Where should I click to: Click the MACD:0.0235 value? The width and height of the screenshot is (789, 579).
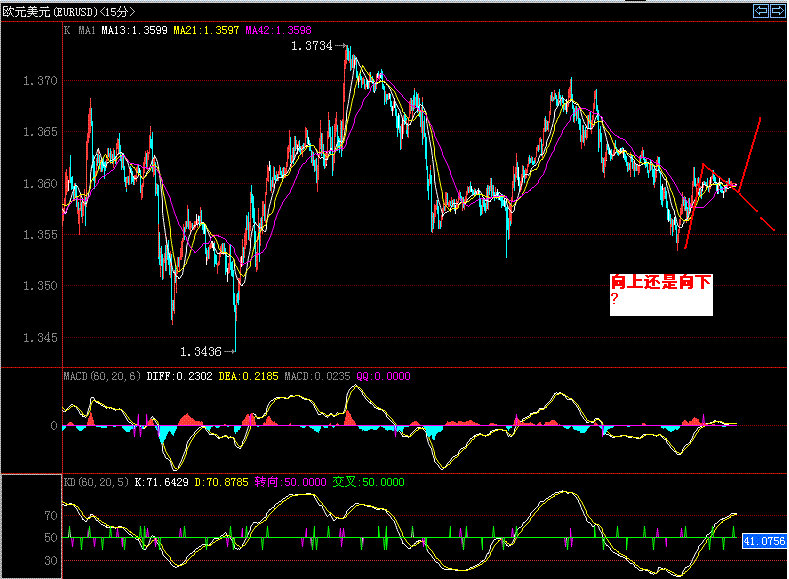(317, 376)
